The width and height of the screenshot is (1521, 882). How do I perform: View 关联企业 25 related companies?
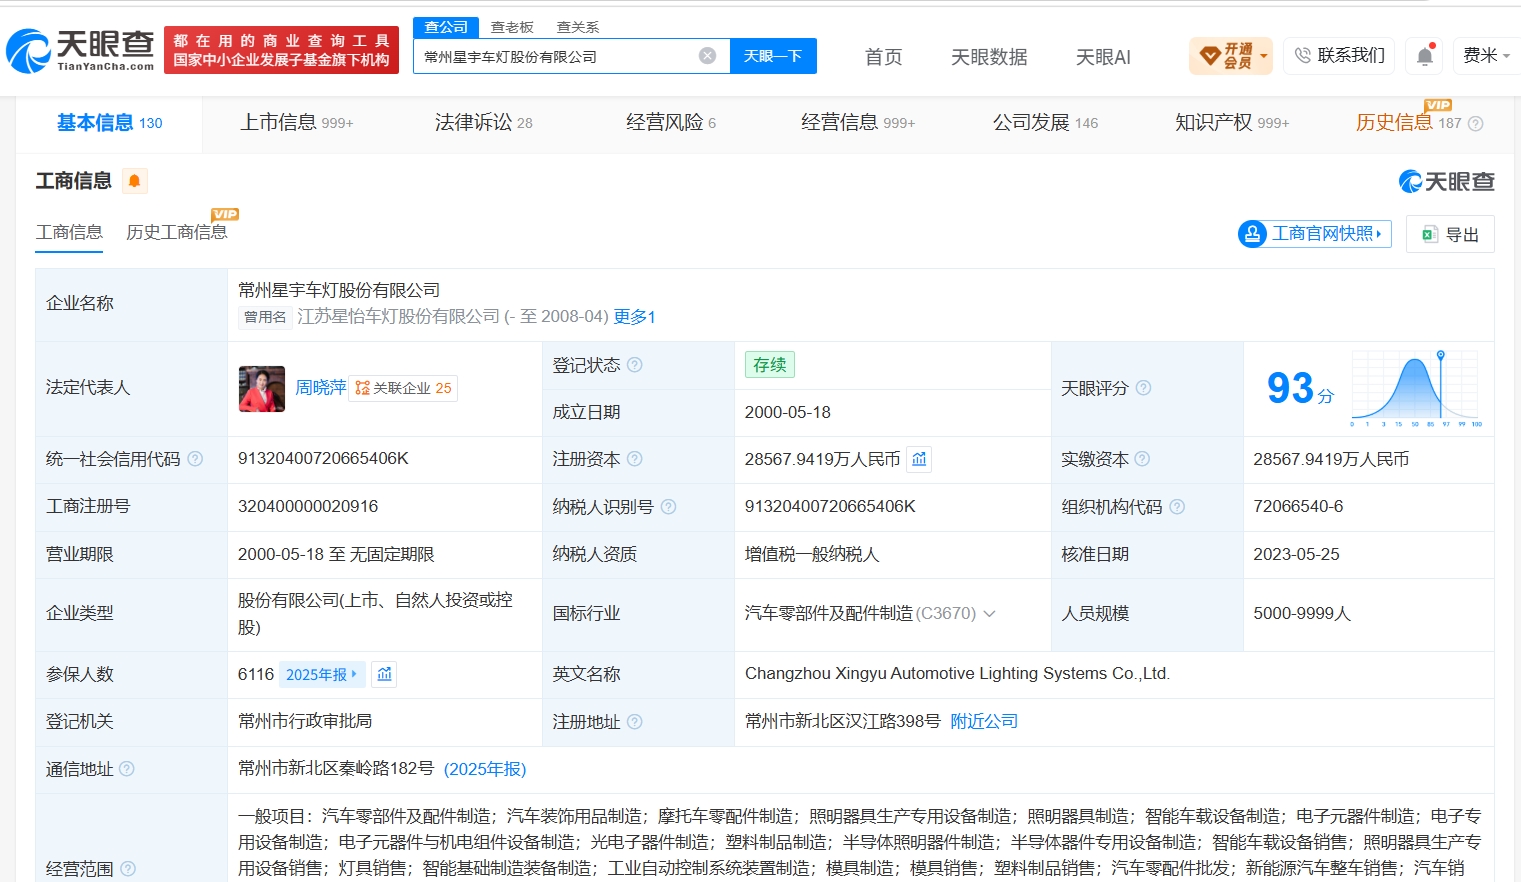[403, 388]
